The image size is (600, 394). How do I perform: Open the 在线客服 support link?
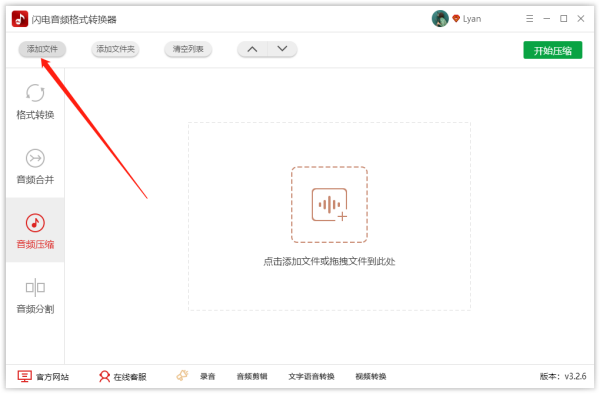pos(122,376)
